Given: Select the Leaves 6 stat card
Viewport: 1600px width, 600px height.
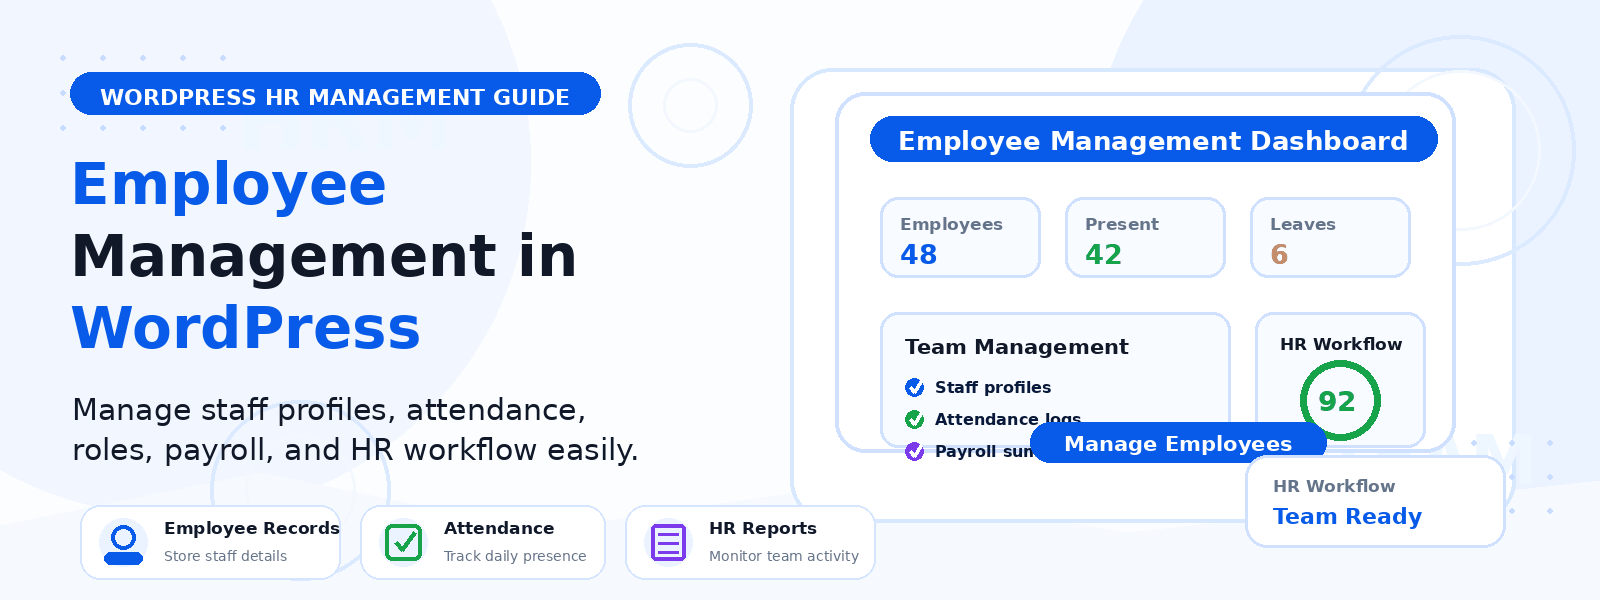Looking at the screenshot, I should (x=1330, y=238).
